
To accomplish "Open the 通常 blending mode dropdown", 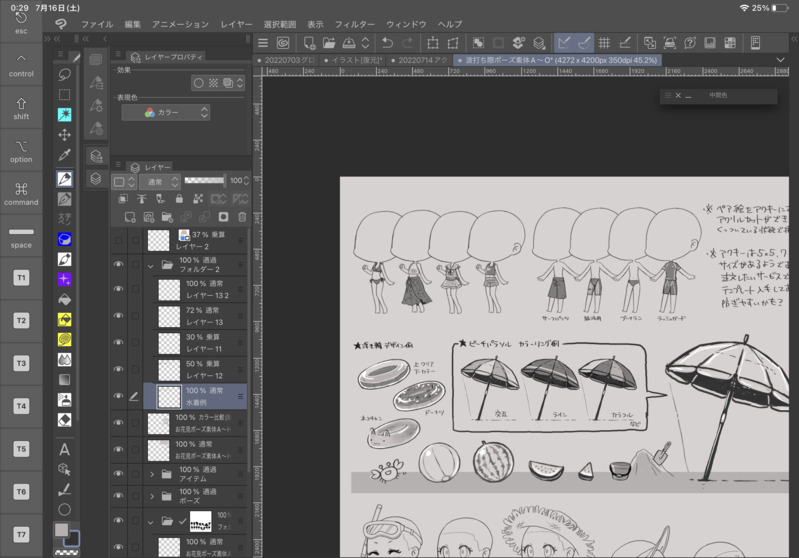I will point(161,182).
